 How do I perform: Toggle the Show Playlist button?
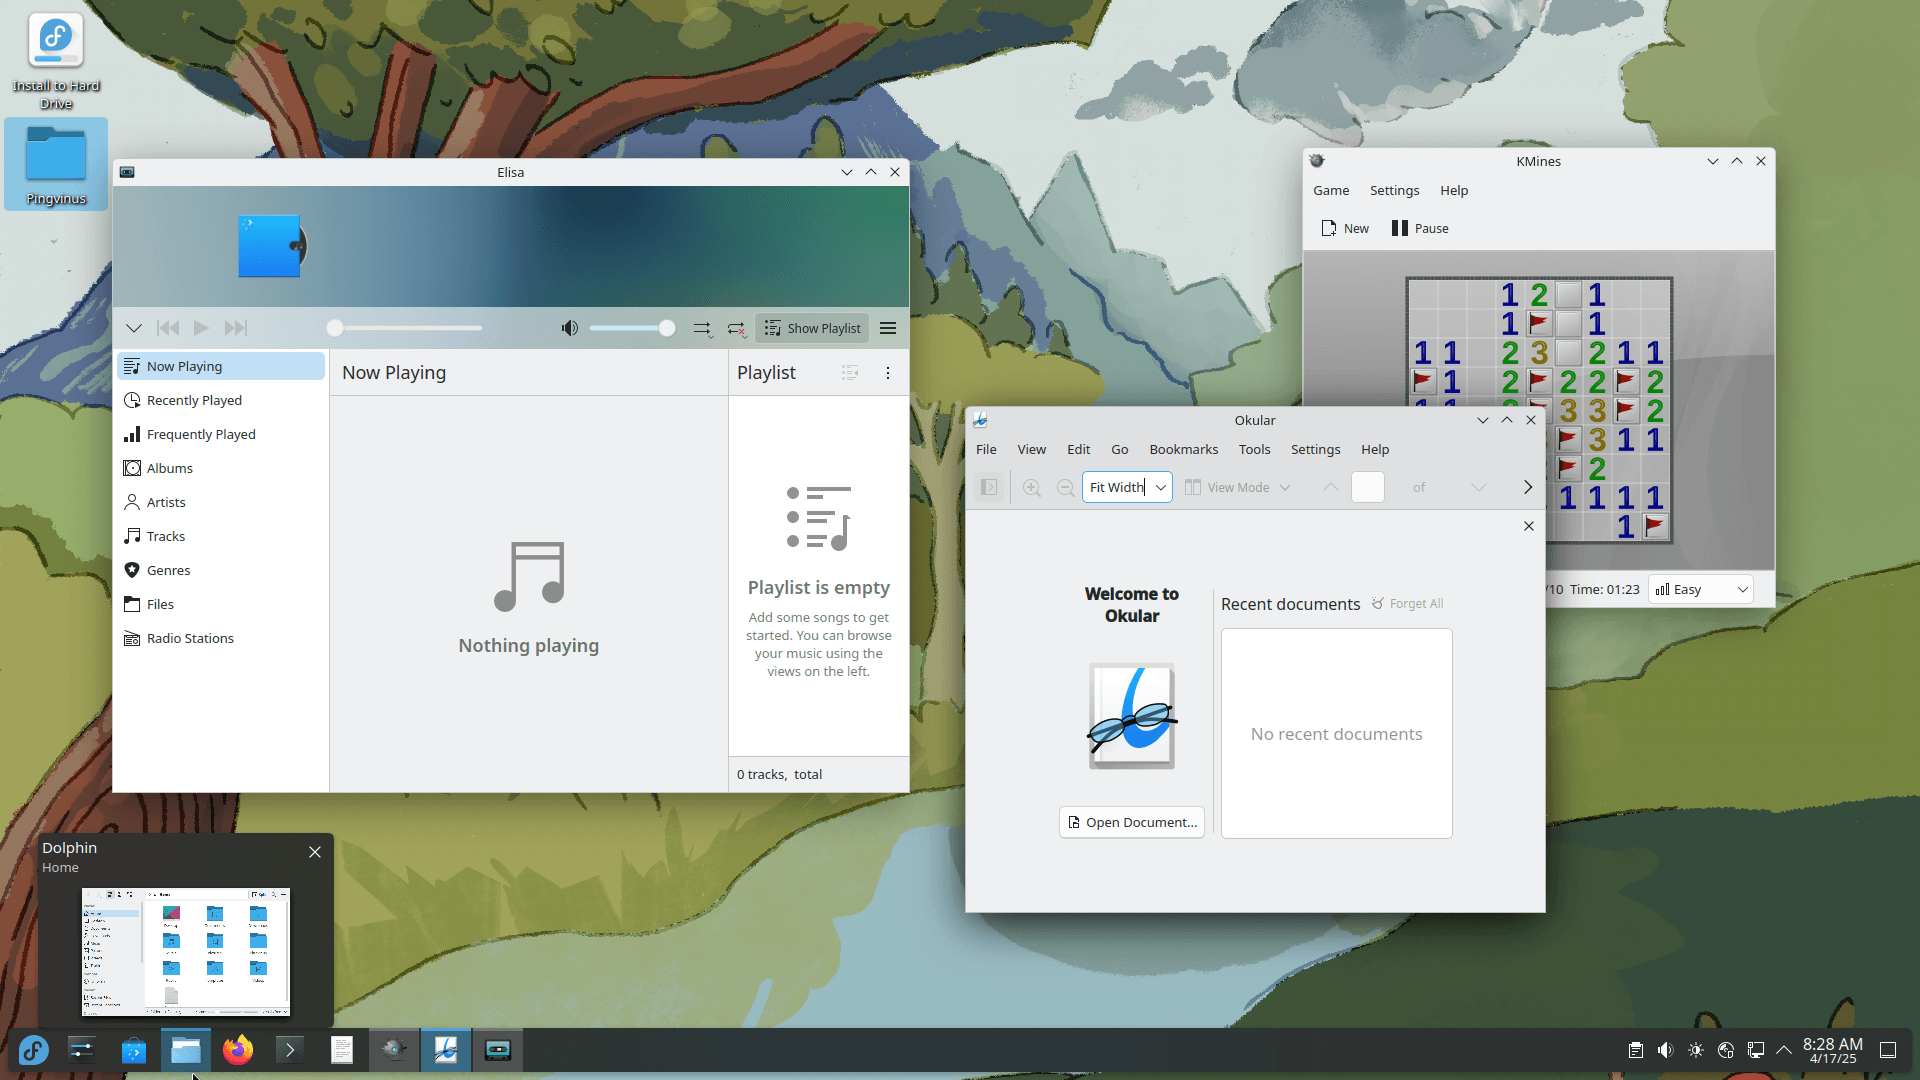[812, 328]
